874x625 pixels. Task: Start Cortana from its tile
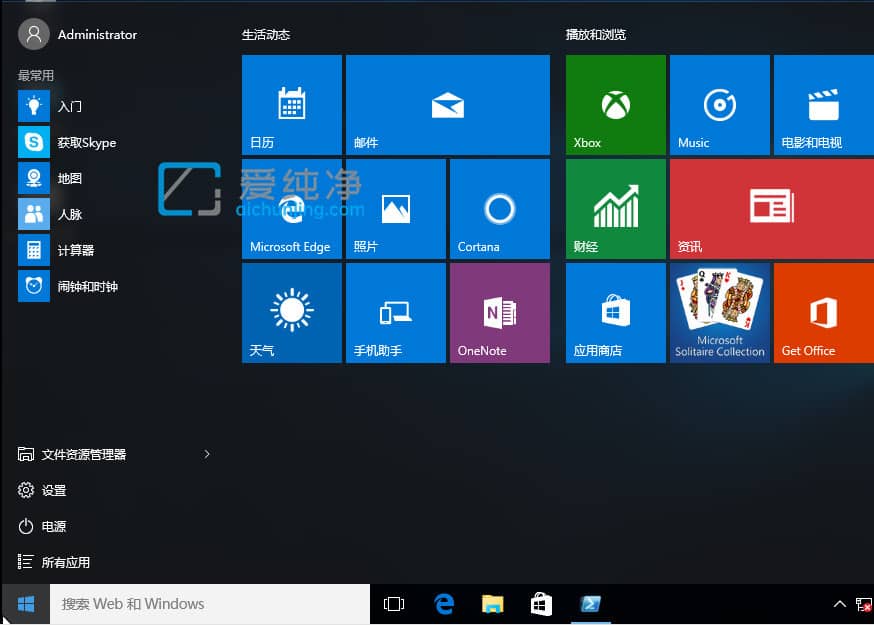pyautogui.click(x=499, y=208)
